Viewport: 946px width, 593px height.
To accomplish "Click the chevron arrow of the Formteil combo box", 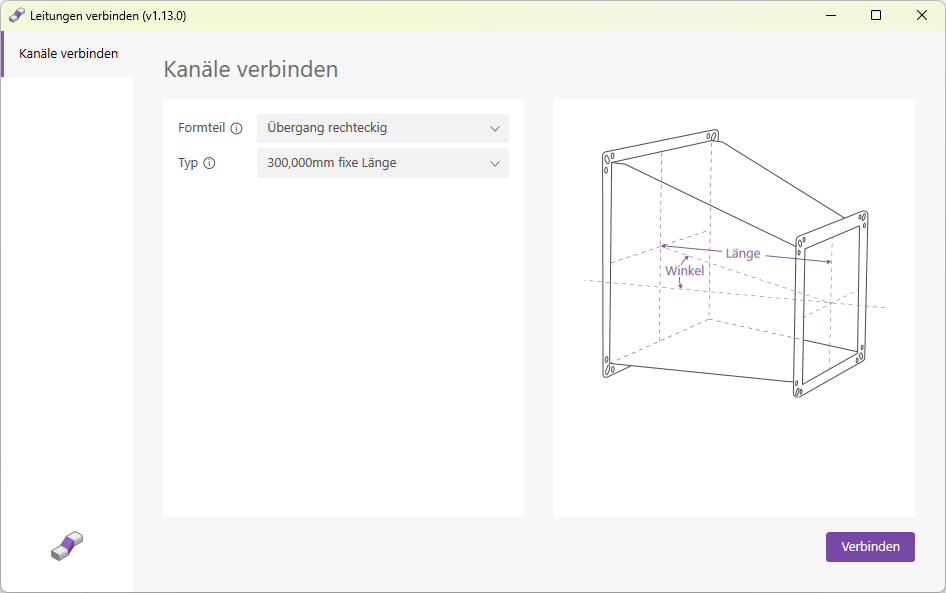I will click(x=494, y=128).
